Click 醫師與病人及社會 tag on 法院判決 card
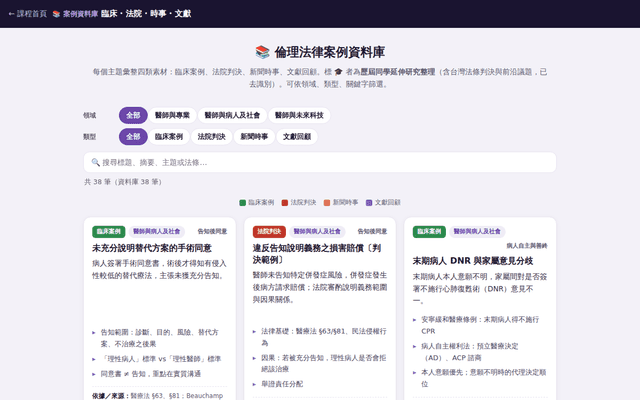Image resolution: width=640 pixels, height=400 pixels. click(317, 231)
